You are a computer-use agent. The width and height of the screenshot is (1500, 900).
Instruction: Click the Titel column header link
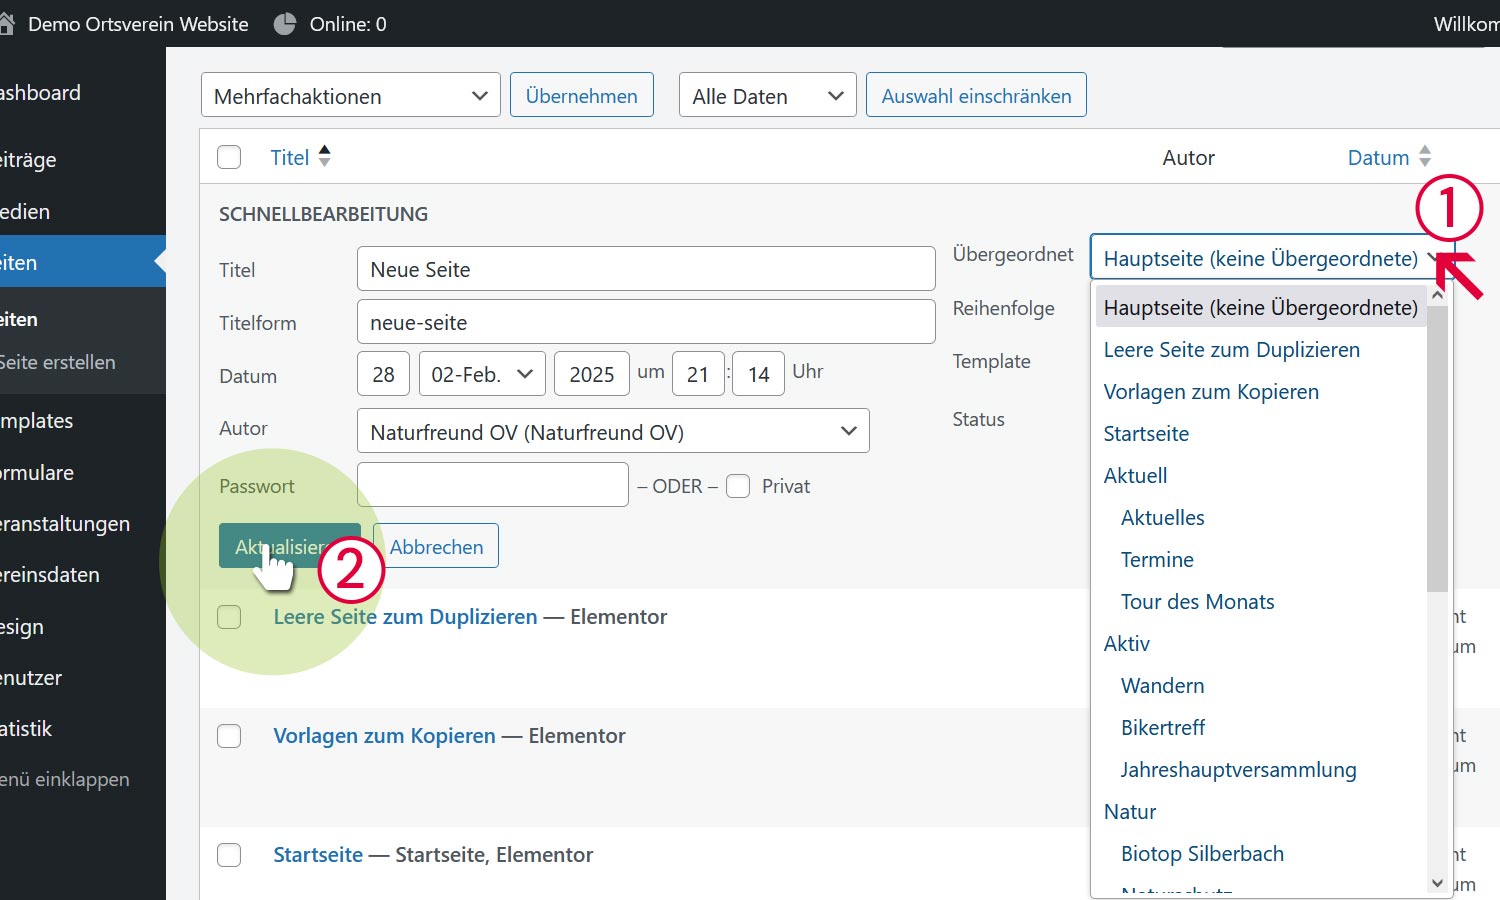click(x=290, y=157)
